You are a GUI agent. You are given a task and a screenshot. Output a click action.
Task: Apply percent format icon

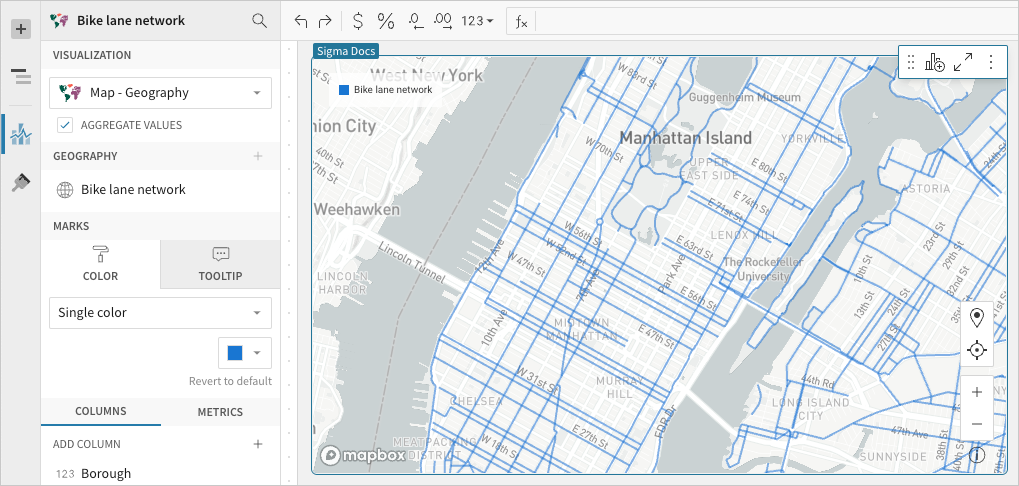click(386, 21)
